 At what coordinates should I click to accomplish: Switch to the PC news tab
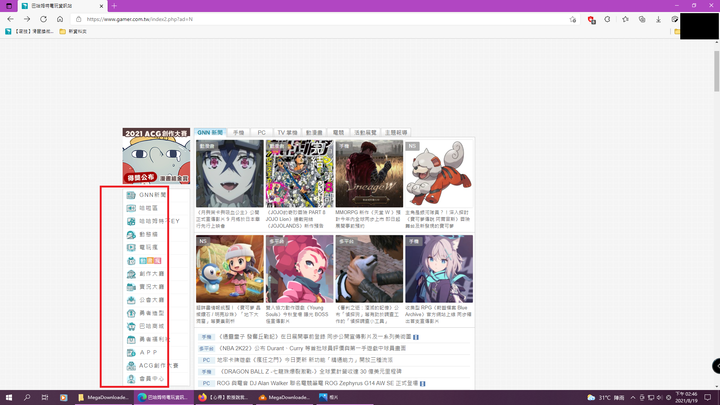coord(261,132)
